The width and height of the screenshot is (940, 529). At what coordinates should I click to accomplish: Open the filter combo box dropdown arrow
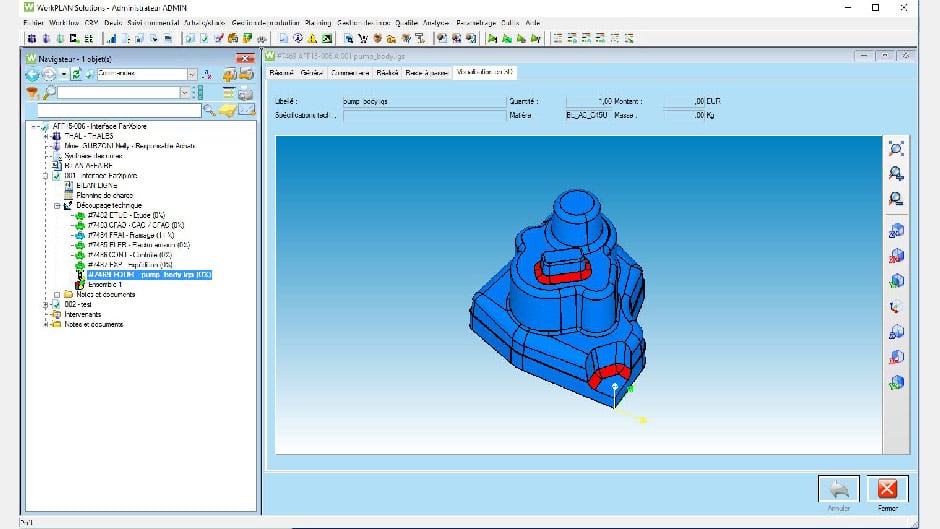(x=184, y=93)
